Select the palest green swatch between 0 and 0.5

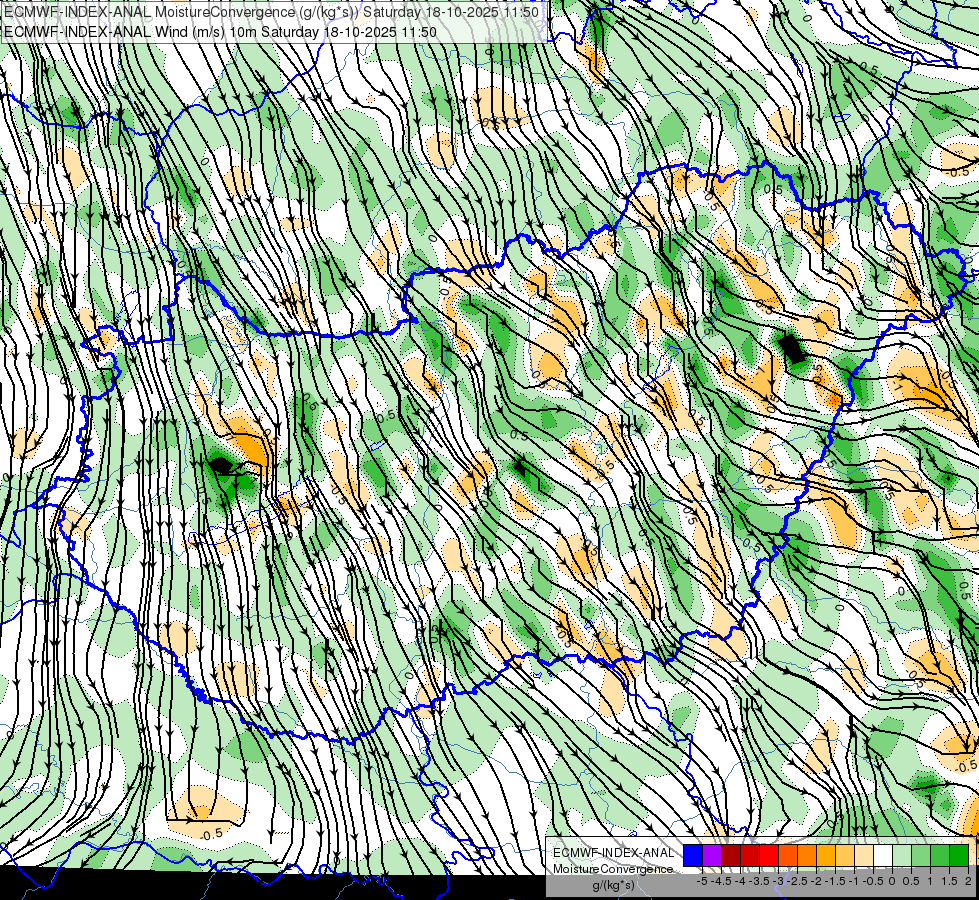coord(902,855)
